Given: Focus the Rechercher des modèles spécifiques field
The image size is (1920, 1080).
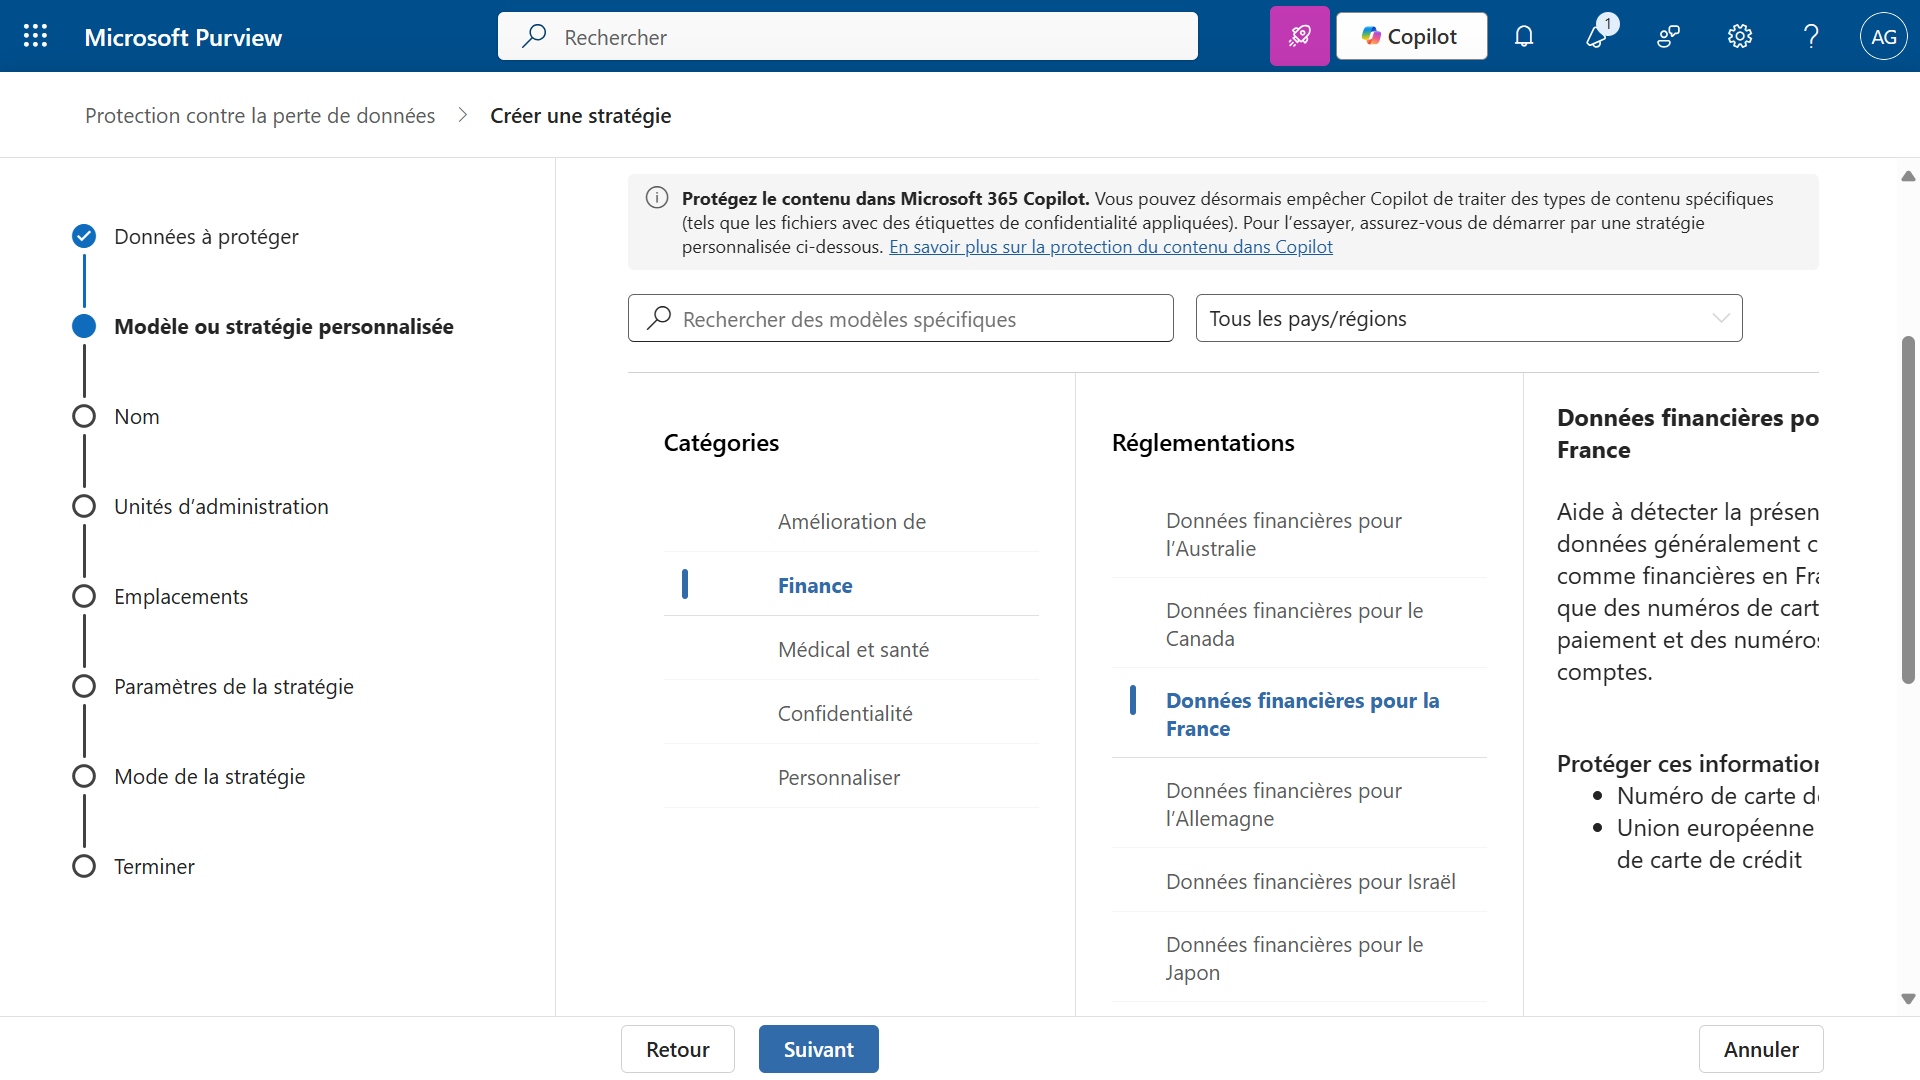Looking at the screenshot, I should click(x=900, y=319).
